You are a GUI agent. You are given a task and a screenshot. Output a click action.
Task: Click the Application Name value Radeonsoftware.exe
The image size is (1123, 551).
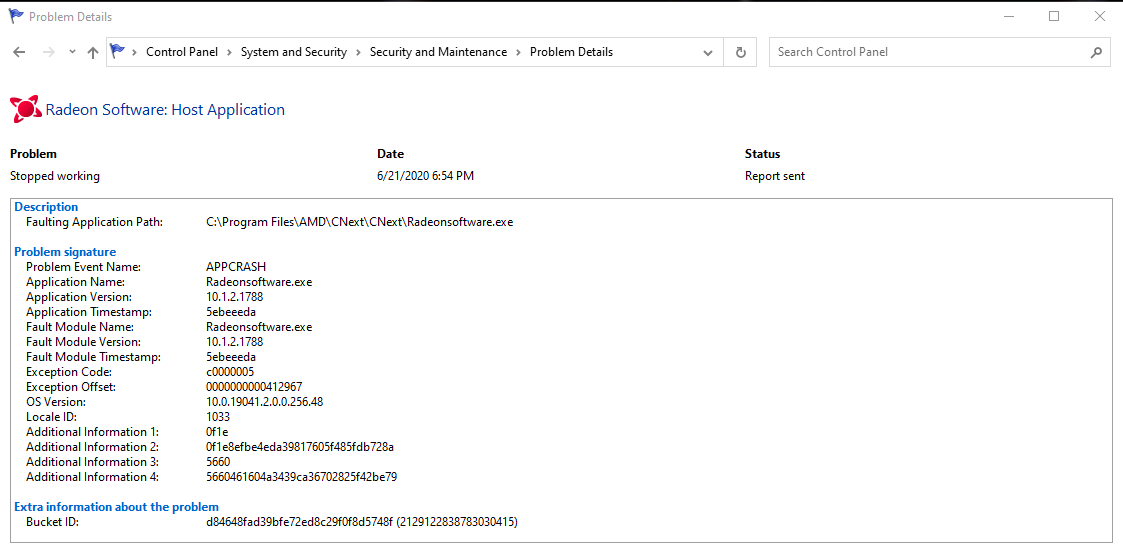pyautogui.click(x=259, y=282)
